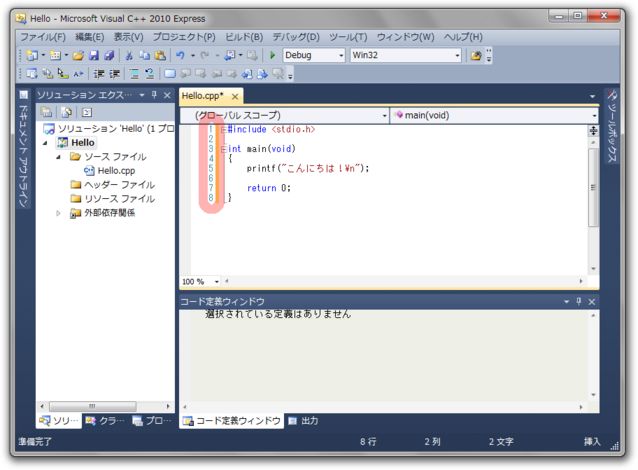This screenshot has height=470, width=638.
Task: Undo the last edit with the blue arrow
Action: point(180,55)
